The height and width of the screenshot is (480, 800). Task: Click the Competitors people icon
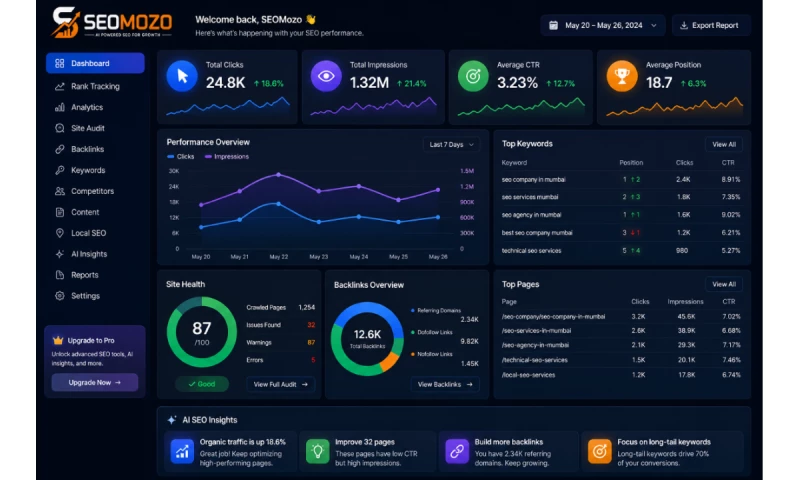[60, 191]
